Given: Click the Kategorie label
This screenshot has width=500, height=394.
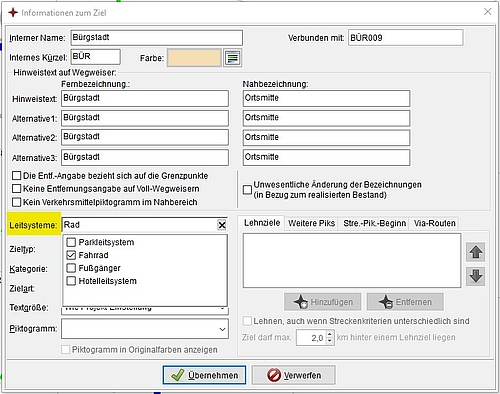Looking at the screenshot, I should [x=29, y=269].
